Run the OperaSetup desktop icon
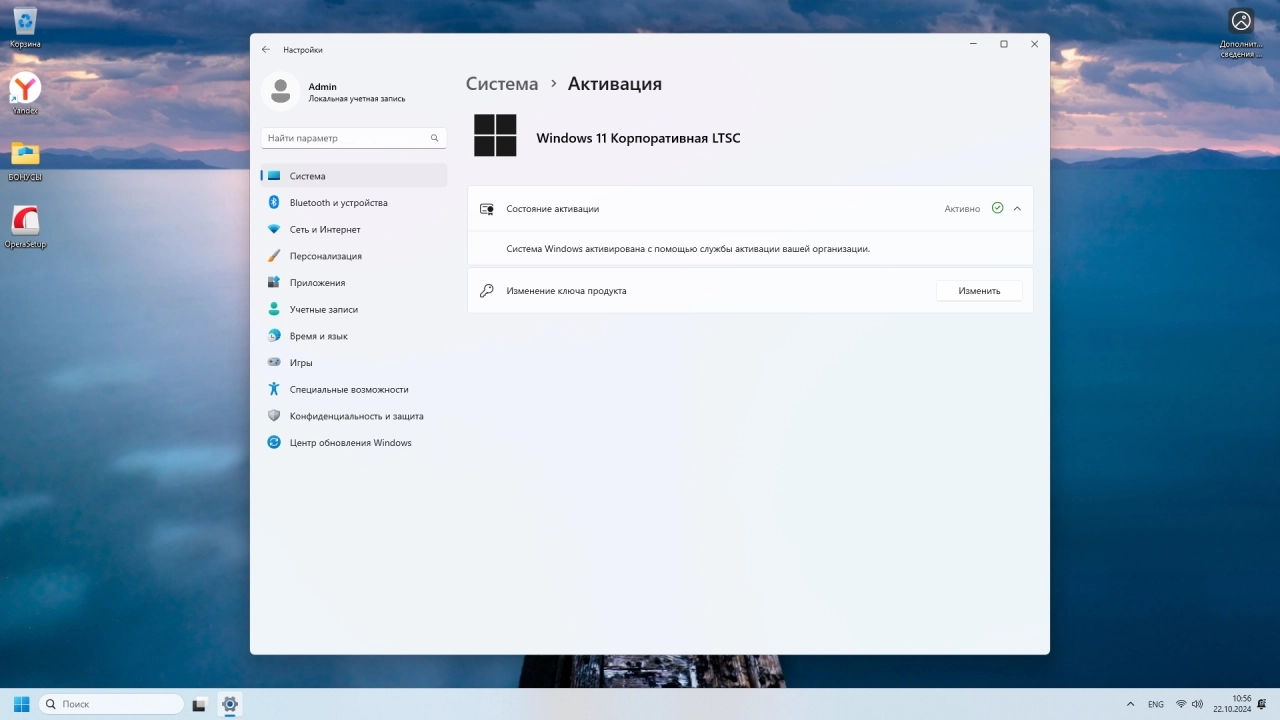1280x720 pixels. [25, 226]
